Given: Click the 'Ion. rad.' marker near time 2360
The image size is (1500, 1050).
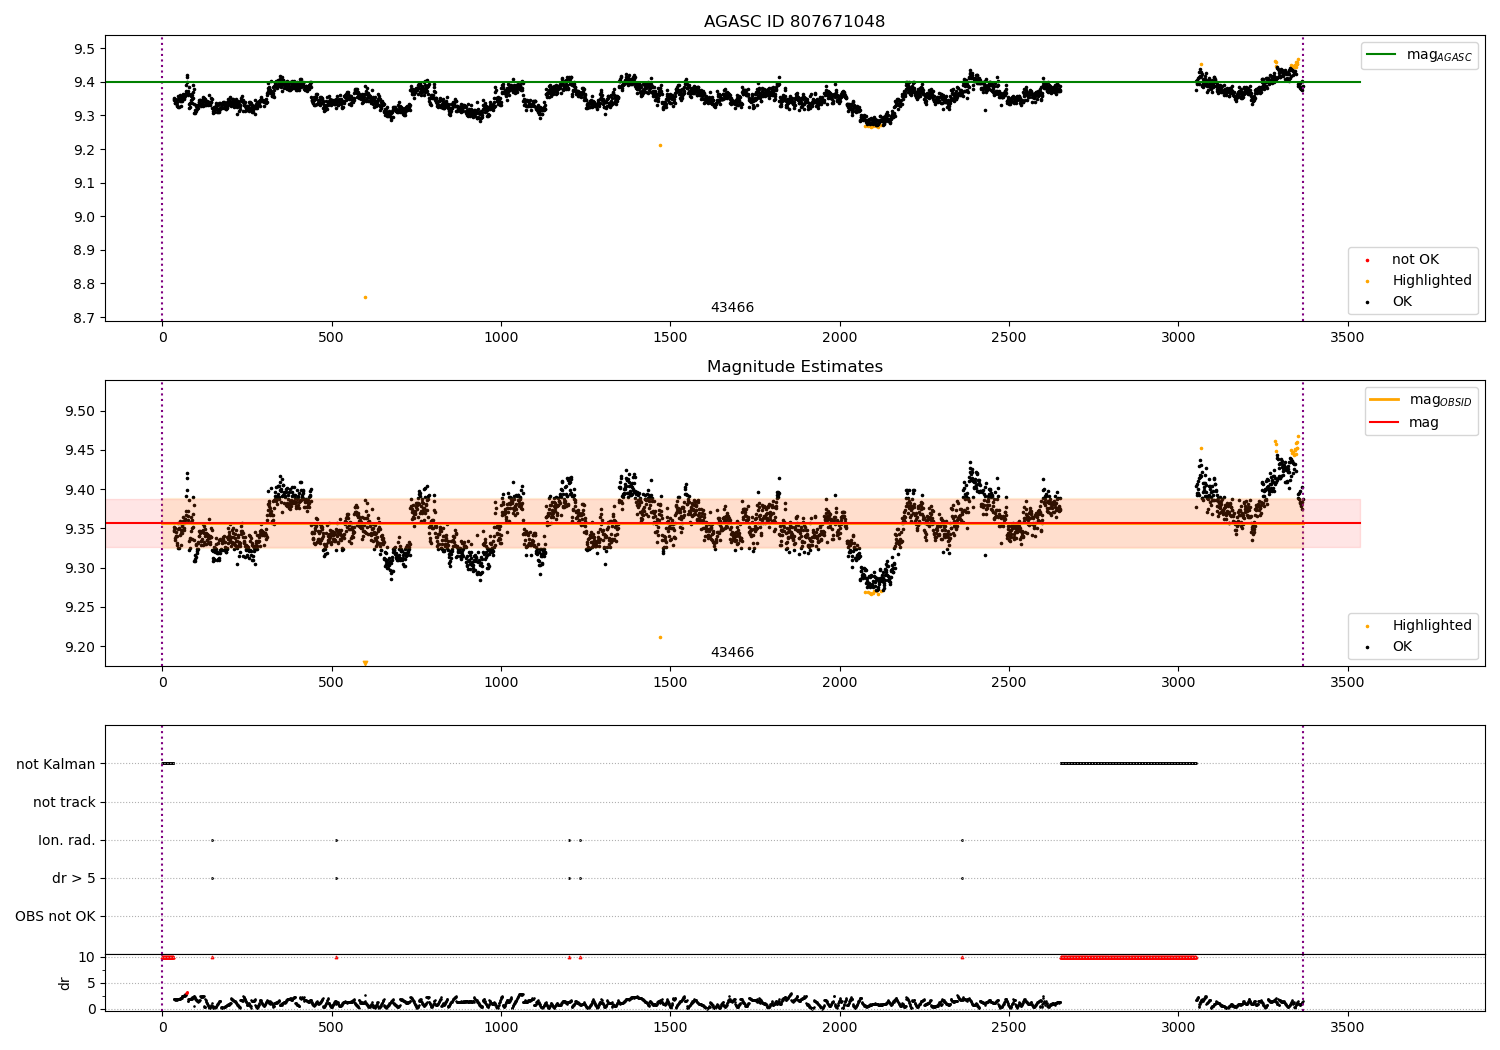Looking at the screenshot, I should 962,840.
